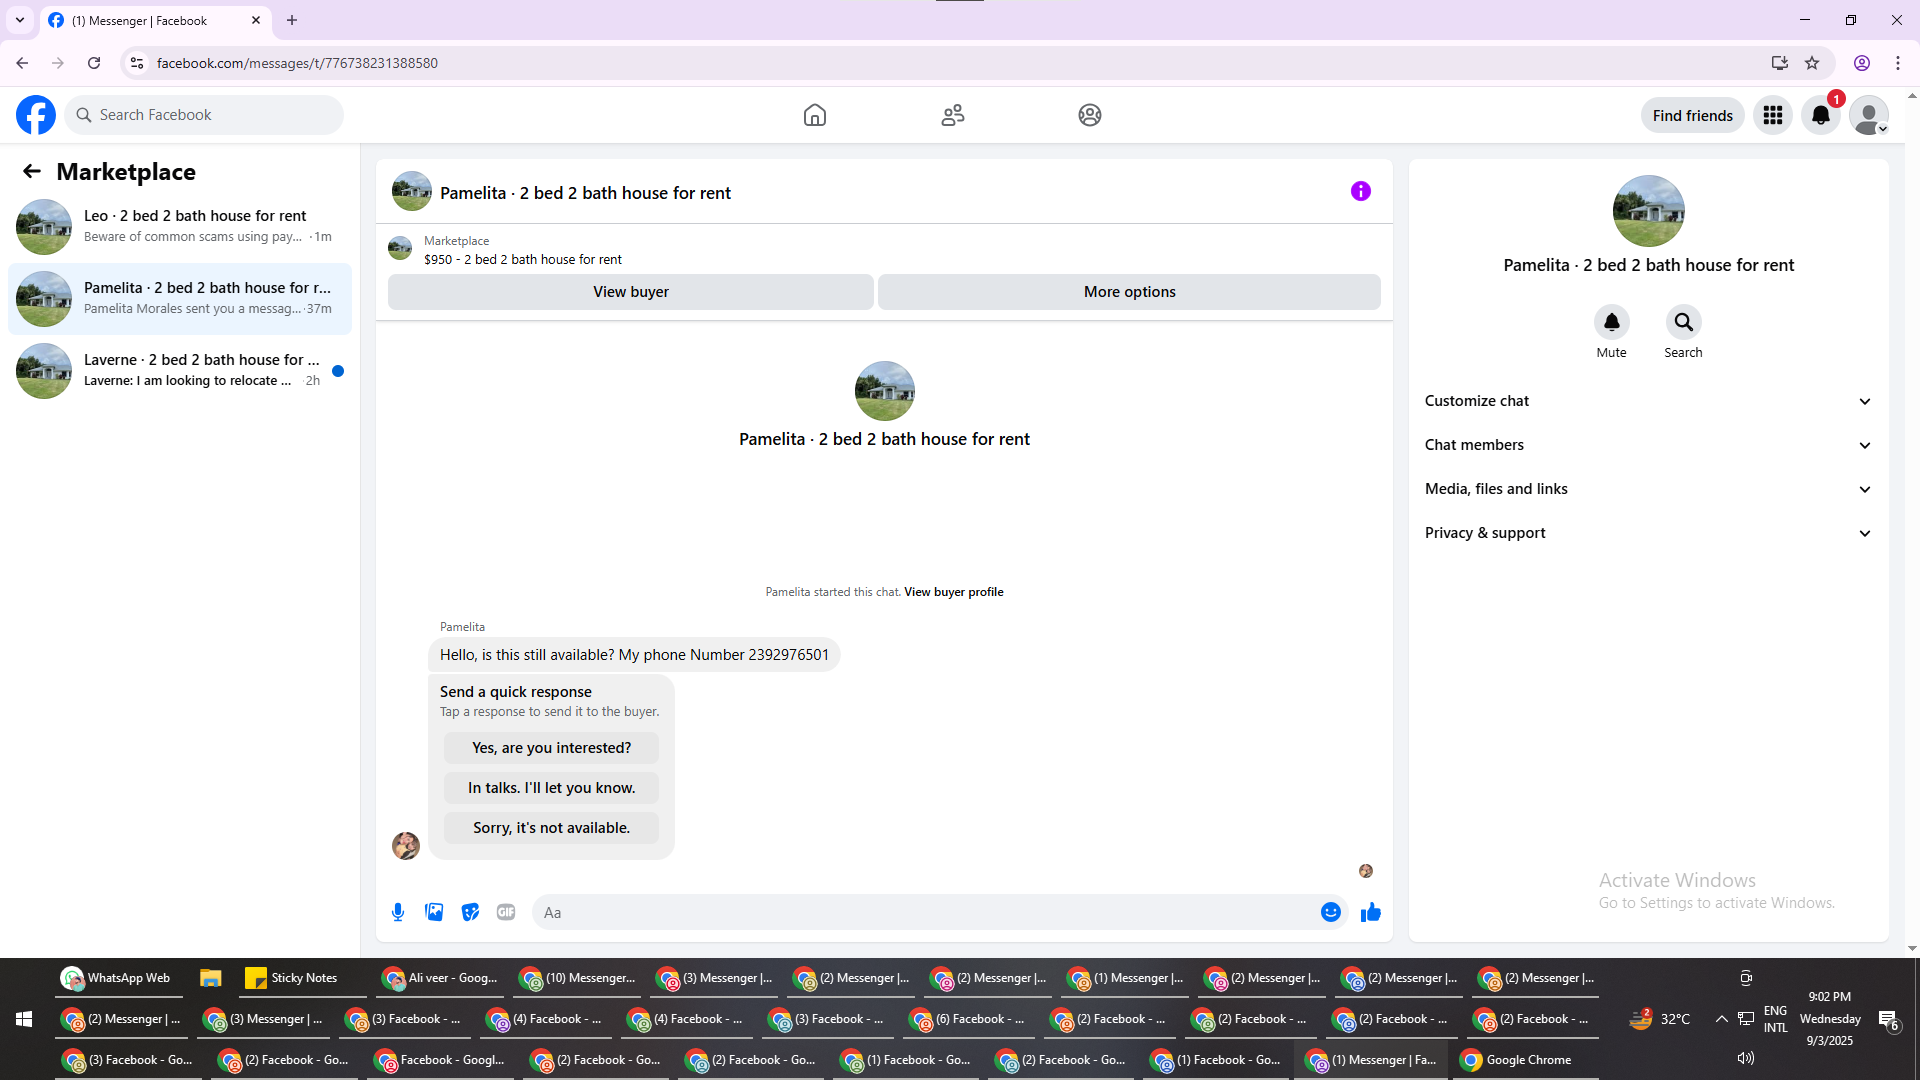Bookmark this page with the star icon
The image size is (1920, 1080).
pyautogui.click(x=1812, y=63)
